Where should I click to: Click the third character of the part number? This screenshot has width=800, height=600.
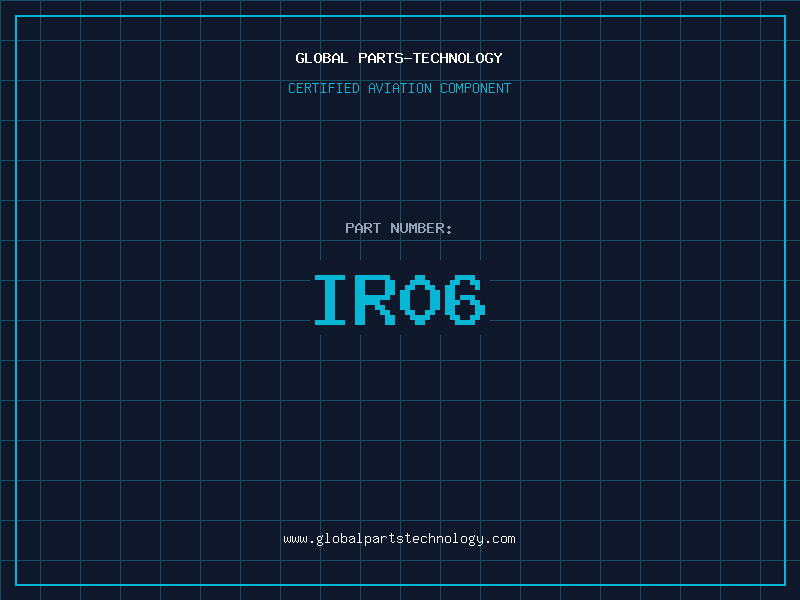click(421, 300)
